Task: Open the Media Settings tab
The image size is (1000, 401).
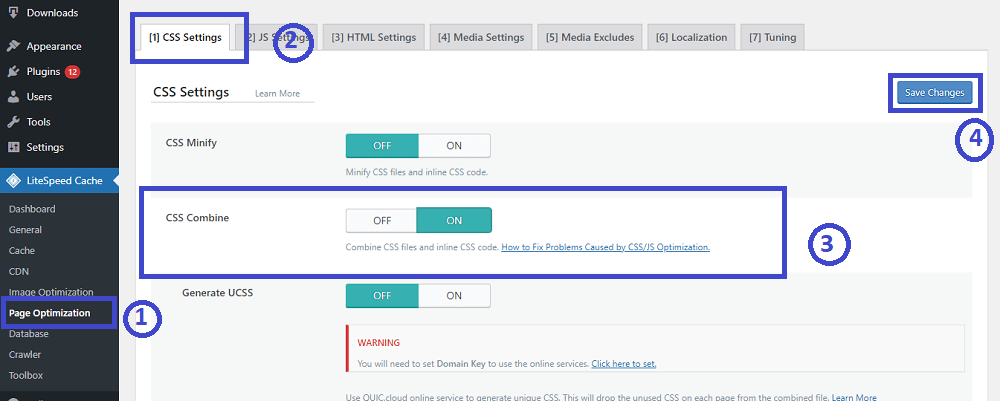Action: point(480,37)
